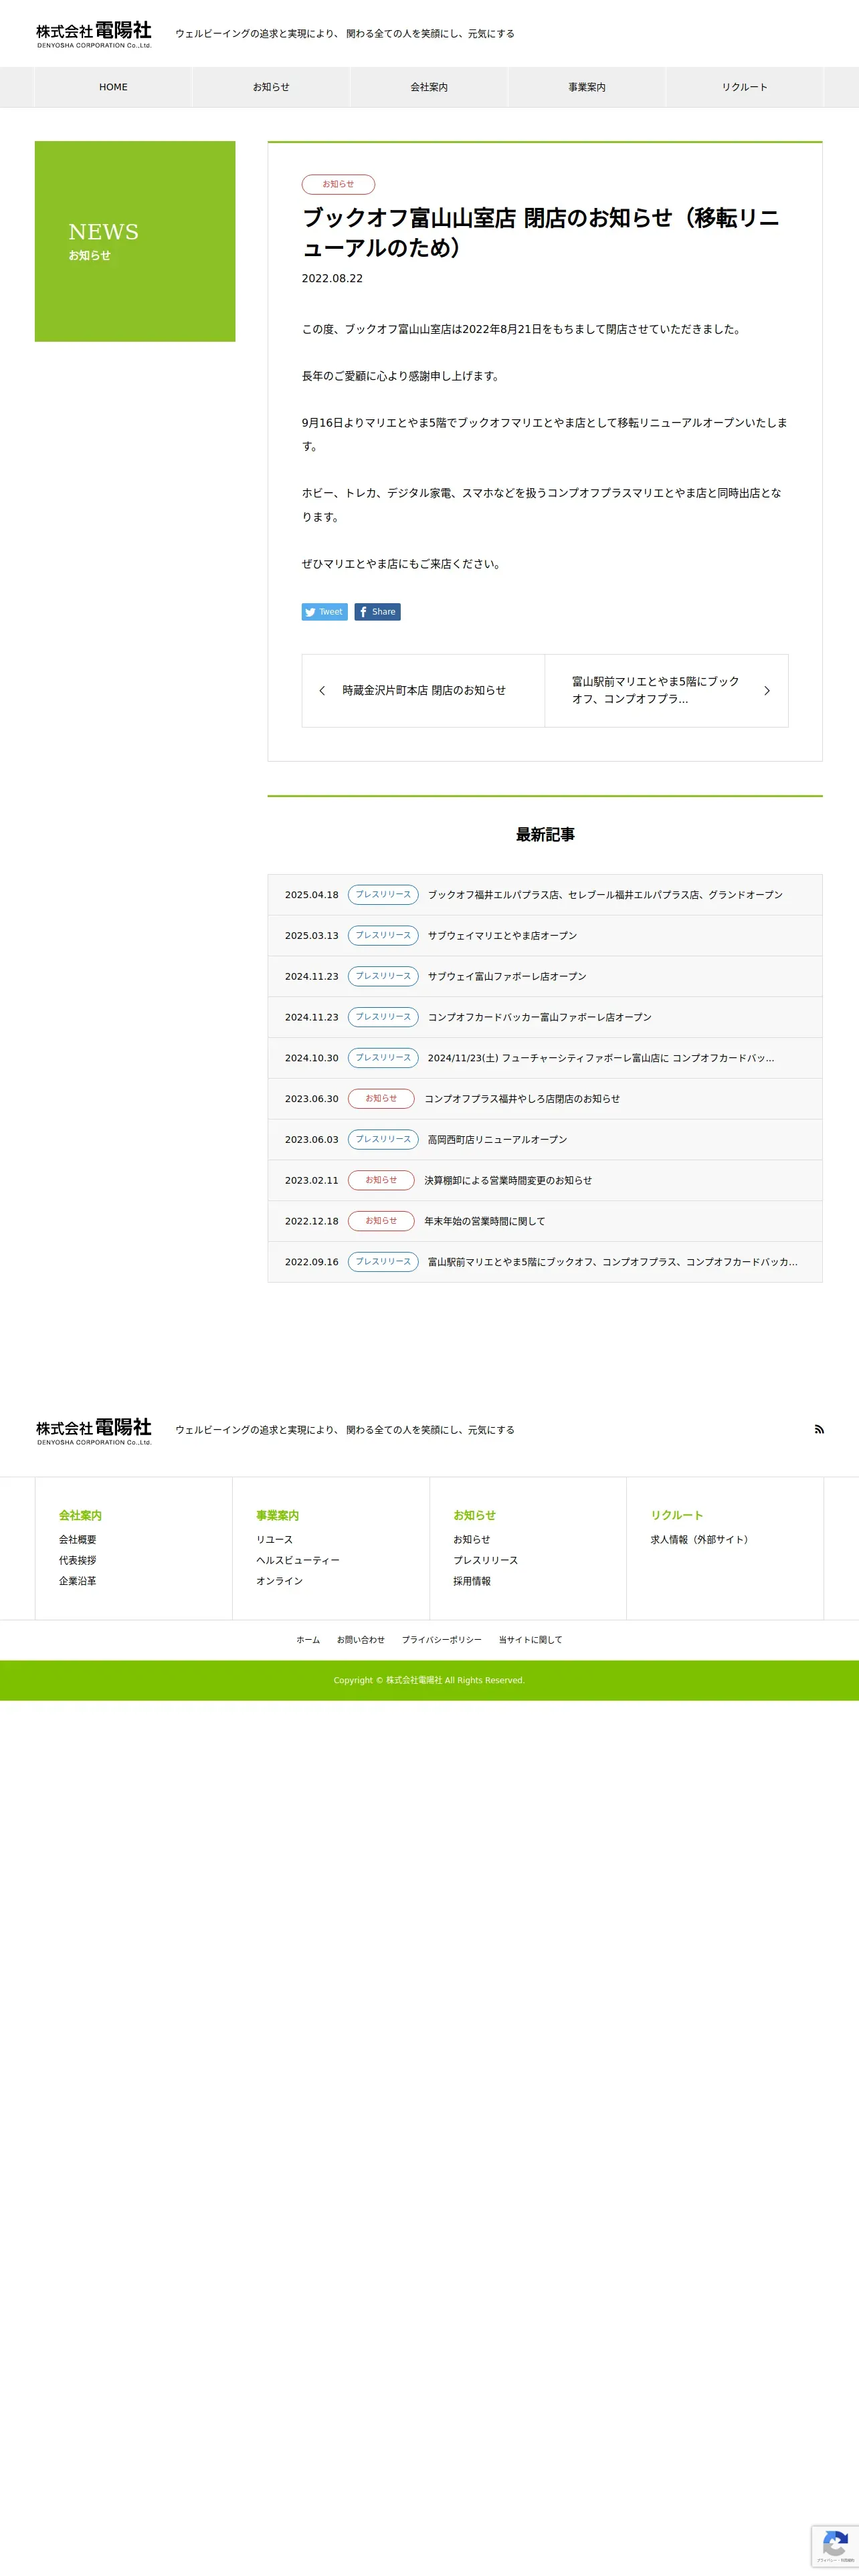Open article サブウェイマリエとやま店オープン

(x=502, y=936)
